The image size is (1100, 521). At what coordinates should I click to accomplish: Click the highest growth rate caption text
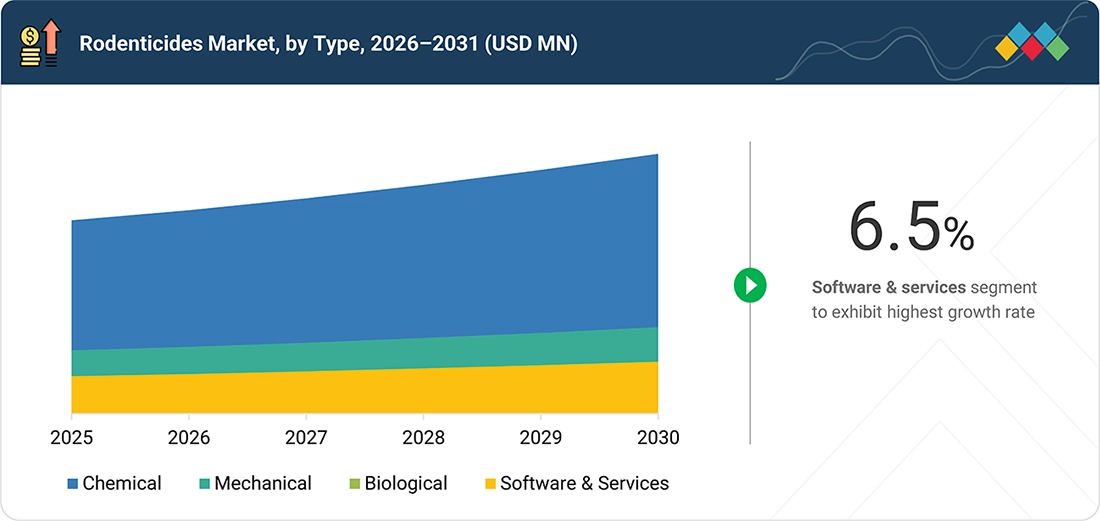[924, 299]
